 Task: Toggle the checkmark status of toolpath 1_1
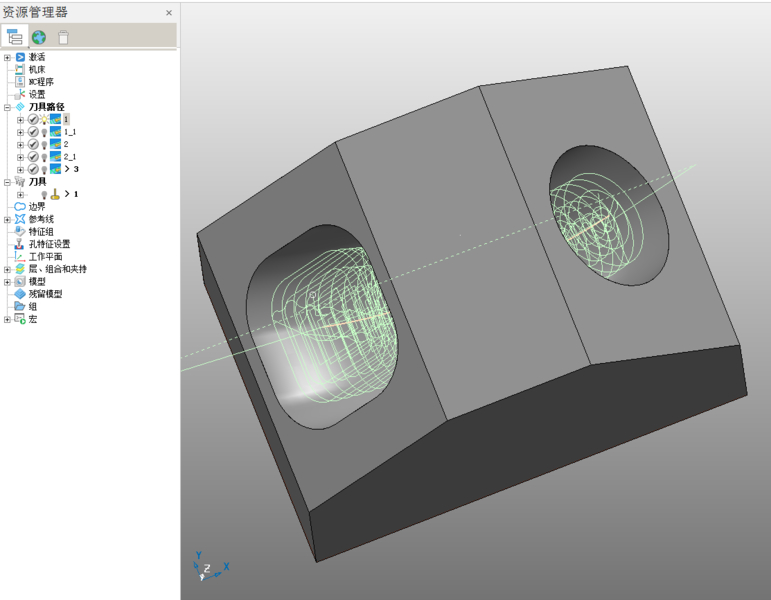(x=33, y=132)
